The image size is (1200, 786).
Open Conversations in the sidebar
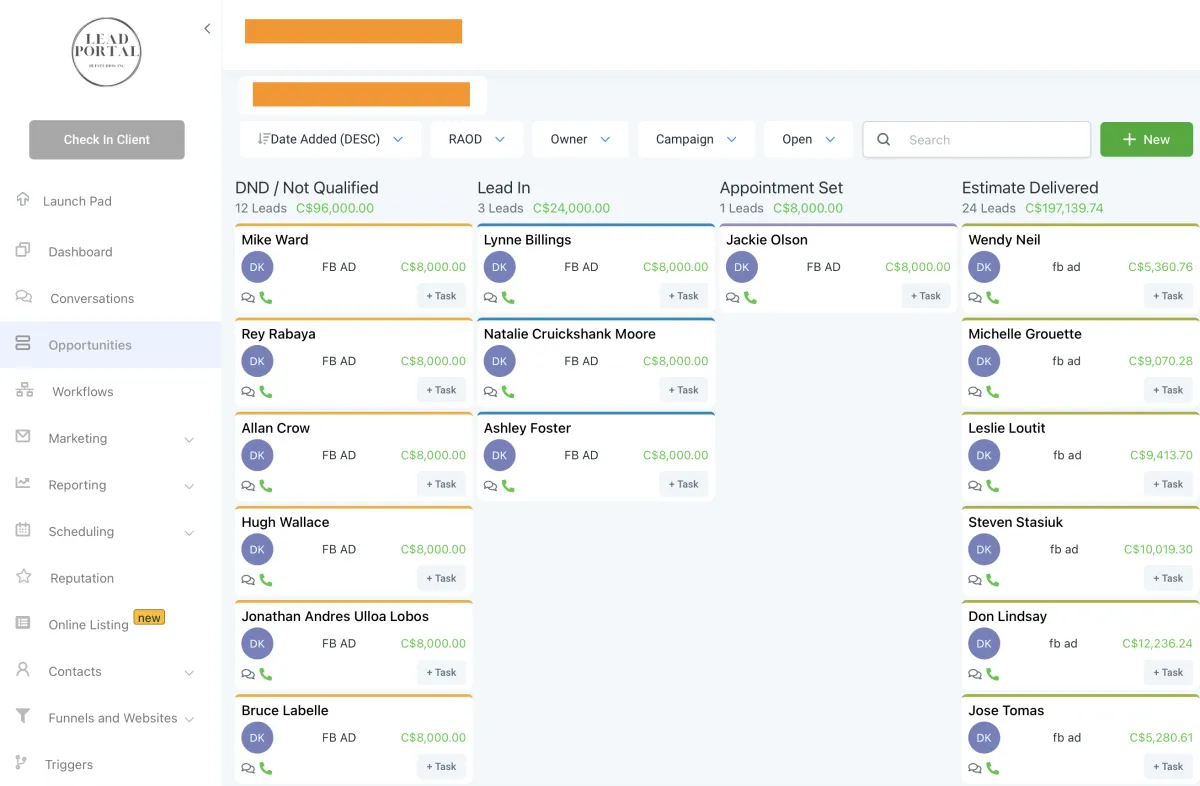pos(92,298)
